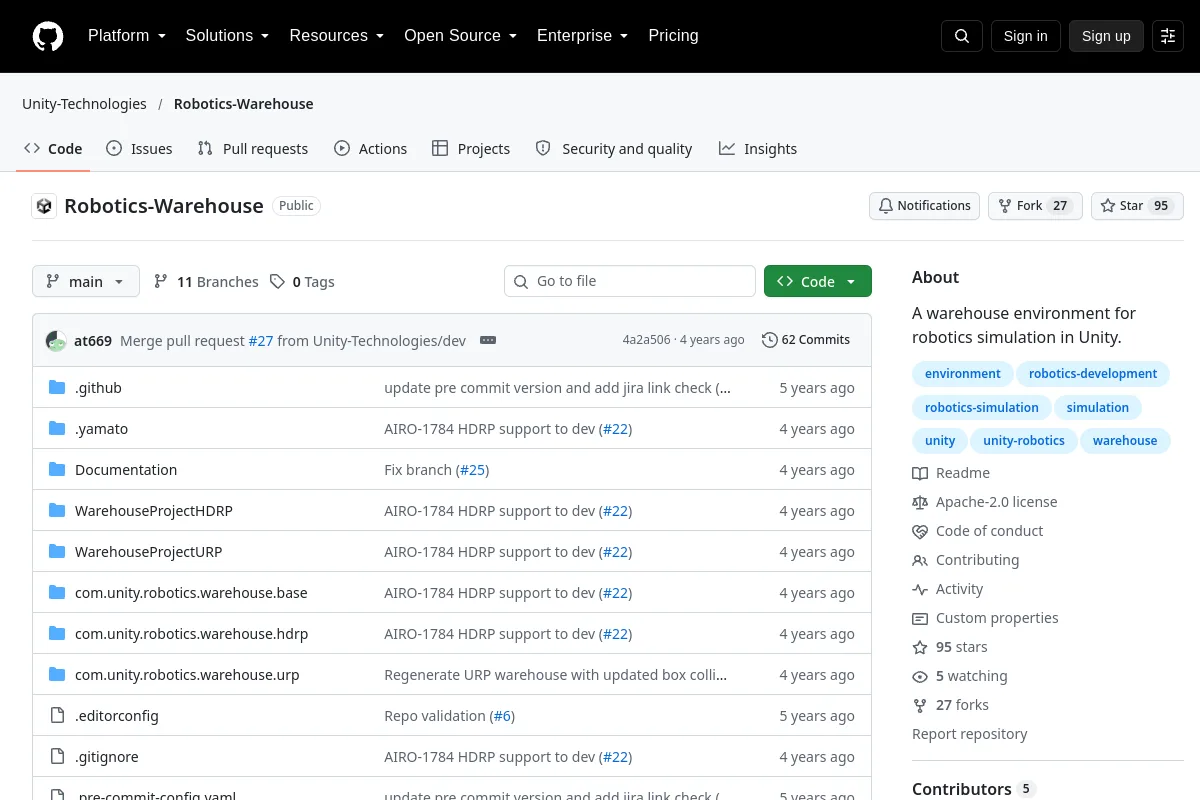The width and height of the screenshot is (1200, 800).
Task: Open the Enterprise dropdown menu
Action: click(583, 36)
